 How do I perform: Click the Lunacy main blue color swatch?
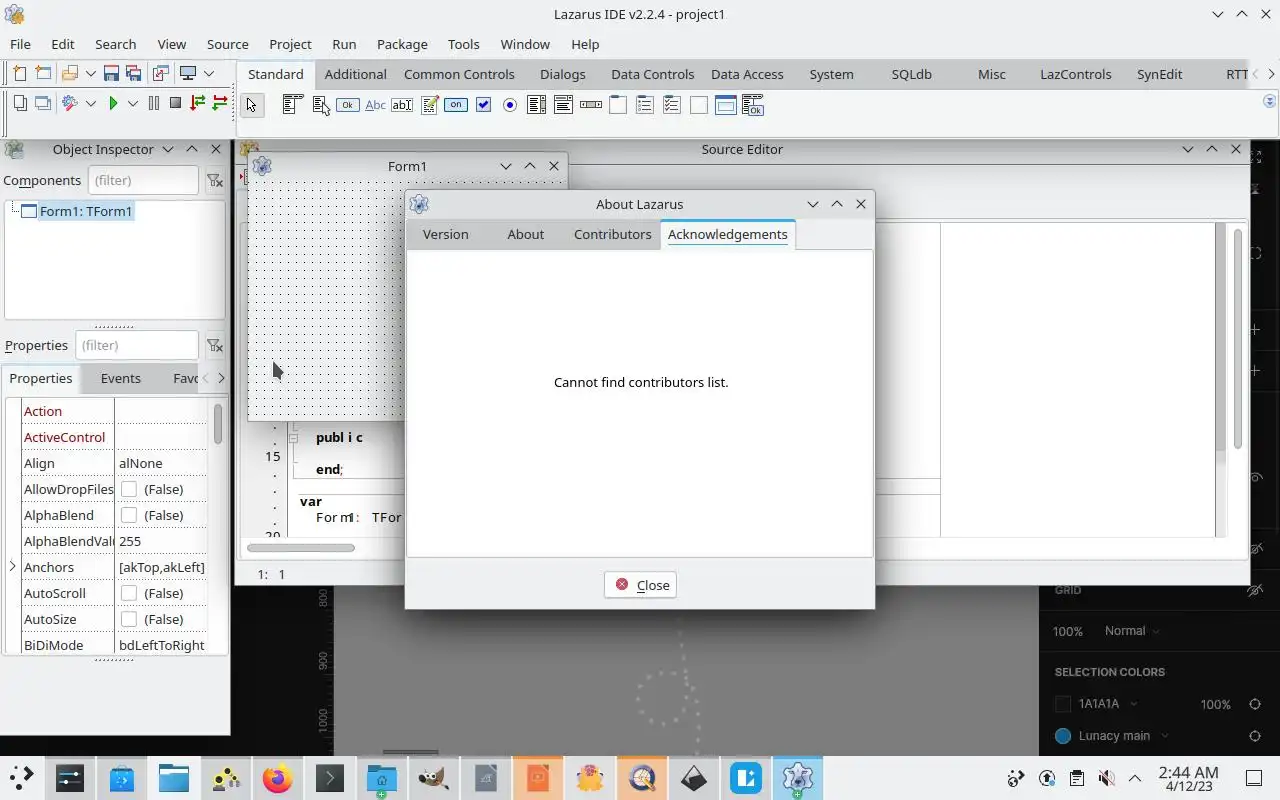click(1063, 736)
